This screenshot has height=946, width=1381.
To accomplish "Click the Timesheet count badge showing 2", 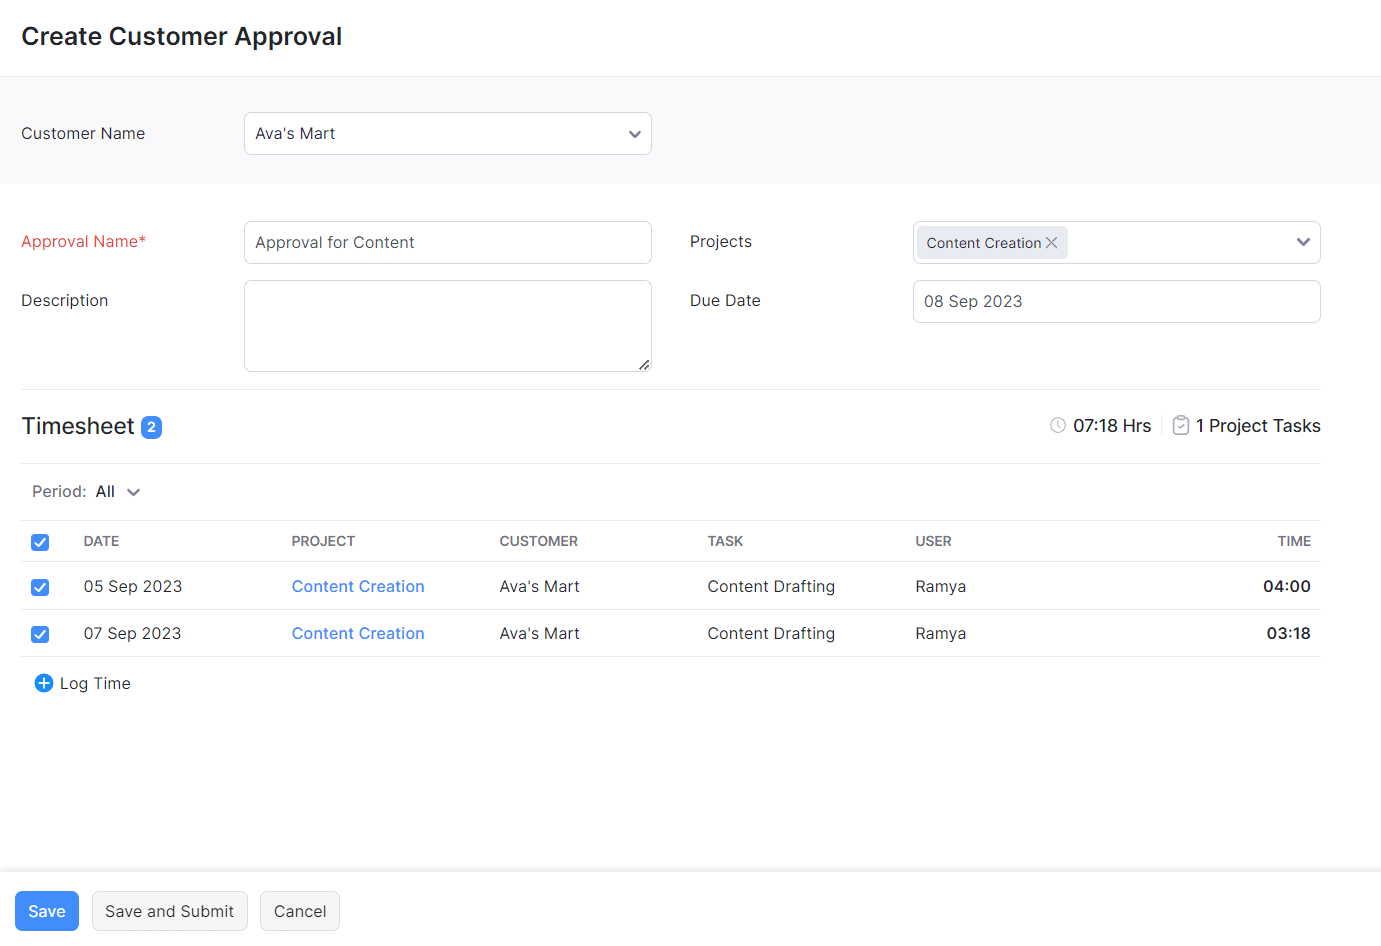I will pyautogui.click(x=152, y=426).
